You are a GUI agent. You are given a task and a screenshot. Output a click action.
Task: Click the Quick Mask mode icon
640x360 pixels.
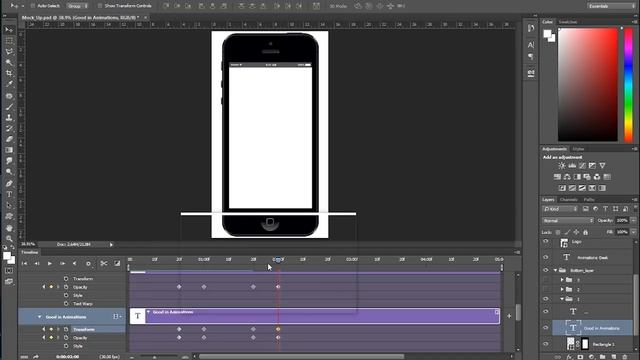(9, 271)
